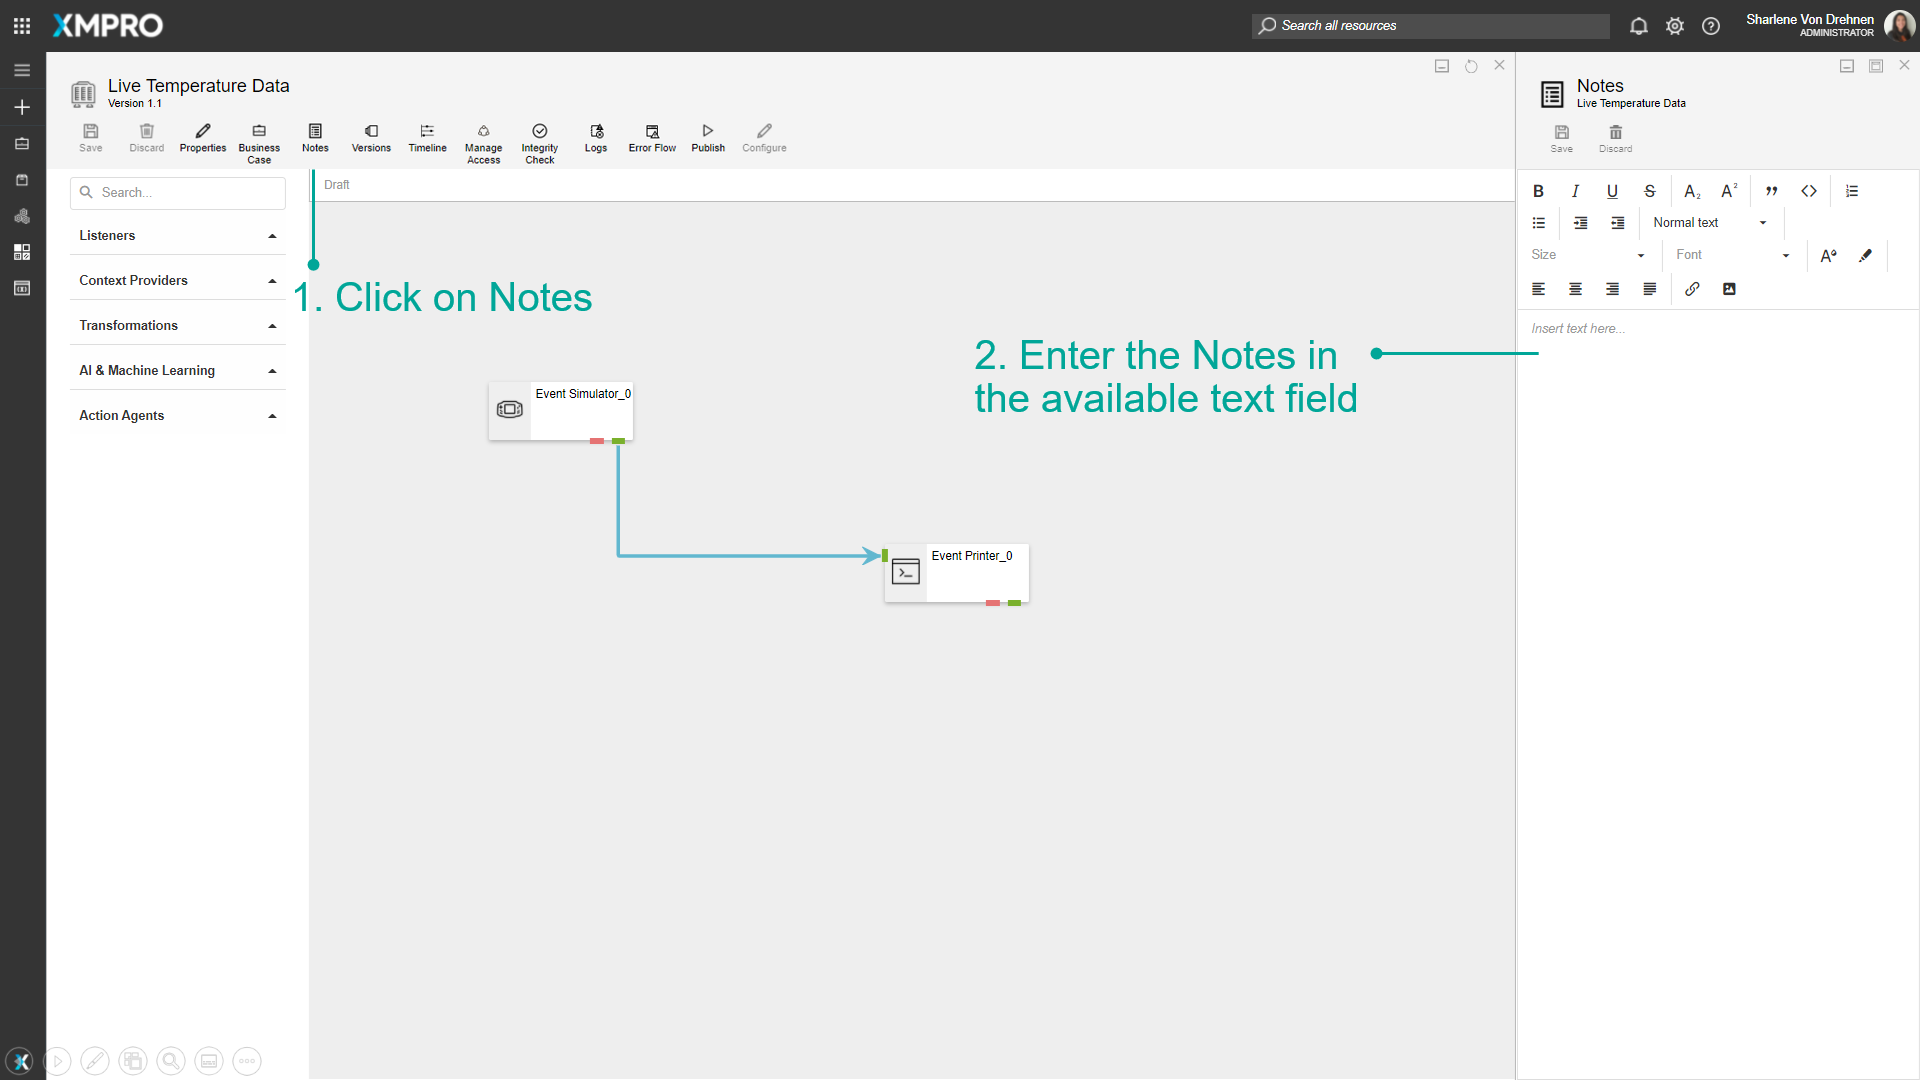Insert an image in the notes editor
Image resolution: width=1920 pixels, height=1080 pixels.
pos(1729,289)
